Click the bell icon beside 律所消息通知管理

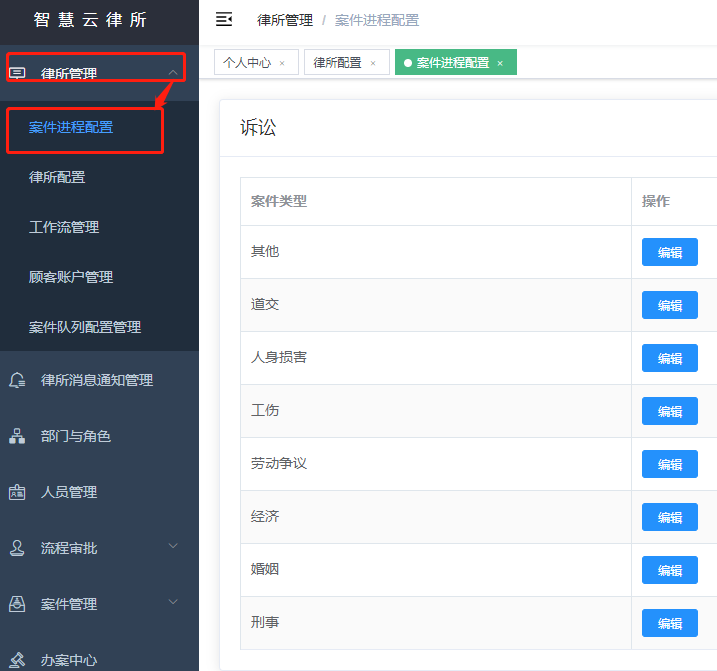coord(17,380)
